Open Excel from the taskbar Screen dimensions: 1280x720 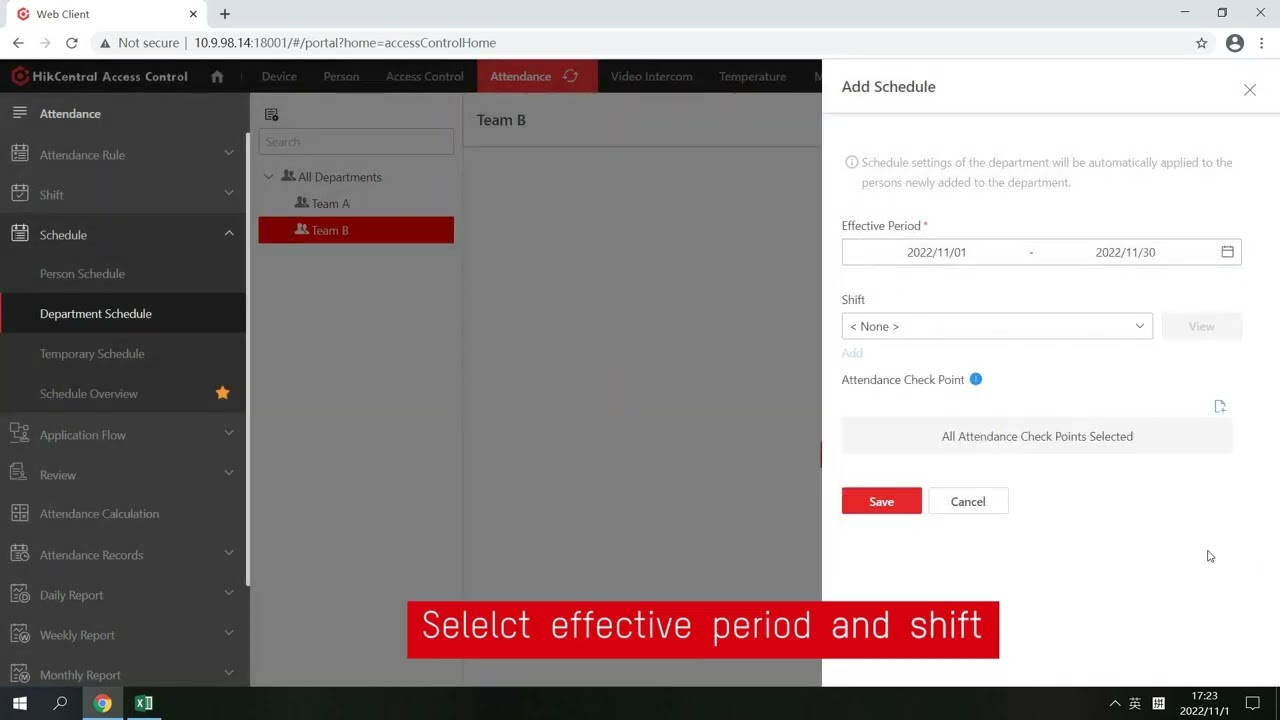click(144, 703)
